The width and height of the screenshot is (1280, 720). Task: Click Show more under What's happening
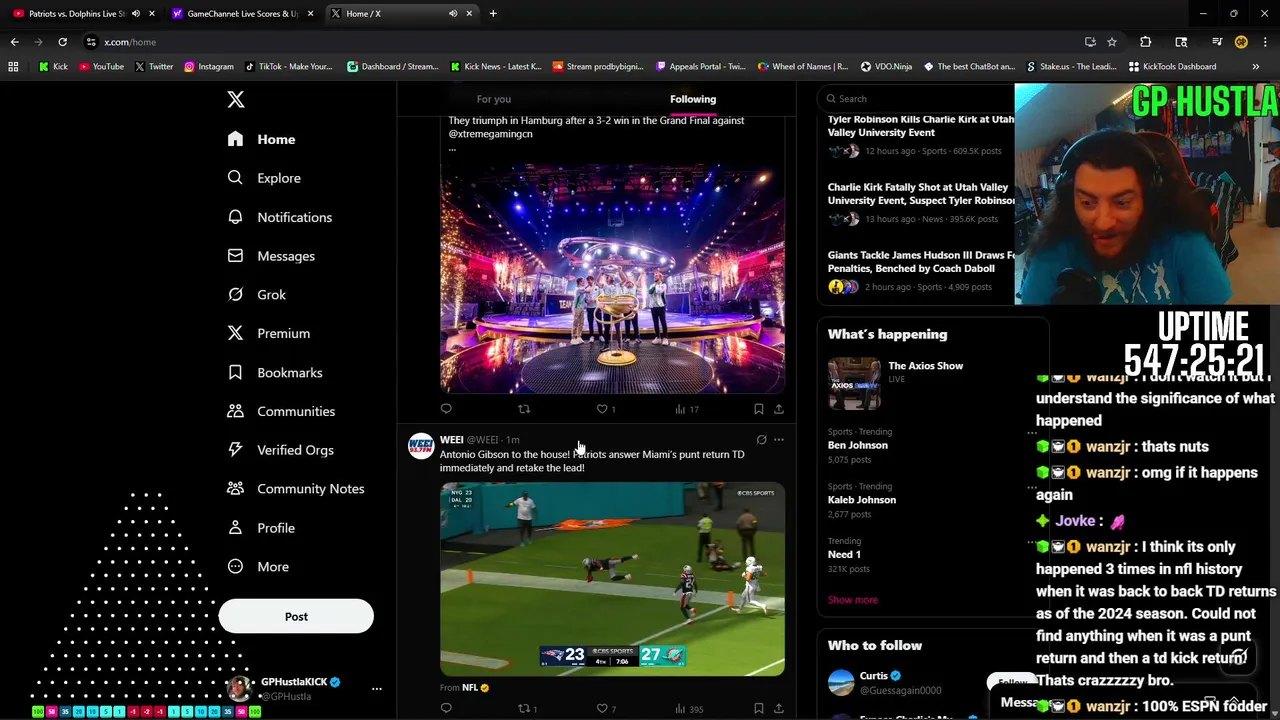click(852, 600)
